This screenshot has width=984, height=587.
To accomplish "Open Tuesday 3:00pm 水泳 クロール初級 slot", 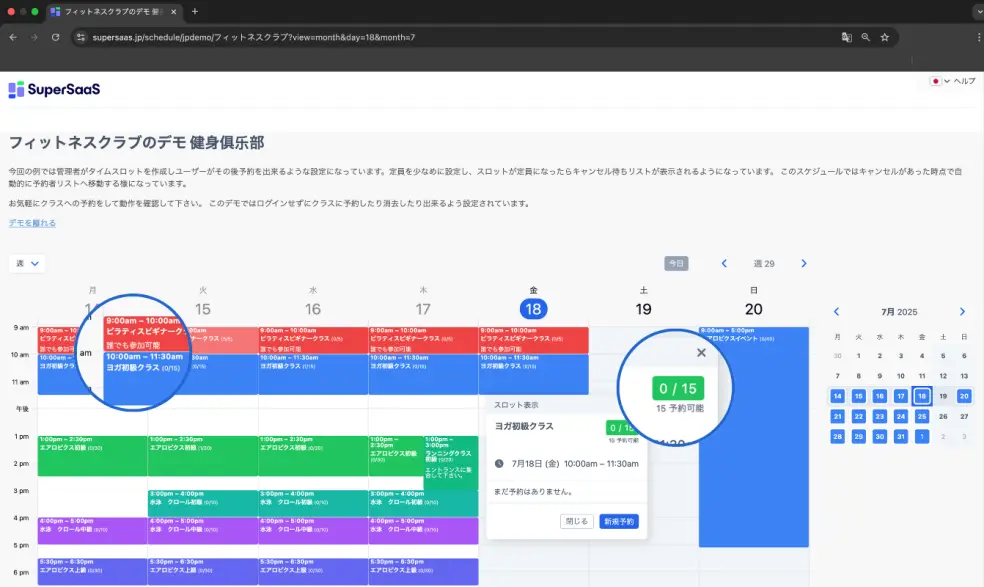I will pyautogui.click(x=203, y=503).
